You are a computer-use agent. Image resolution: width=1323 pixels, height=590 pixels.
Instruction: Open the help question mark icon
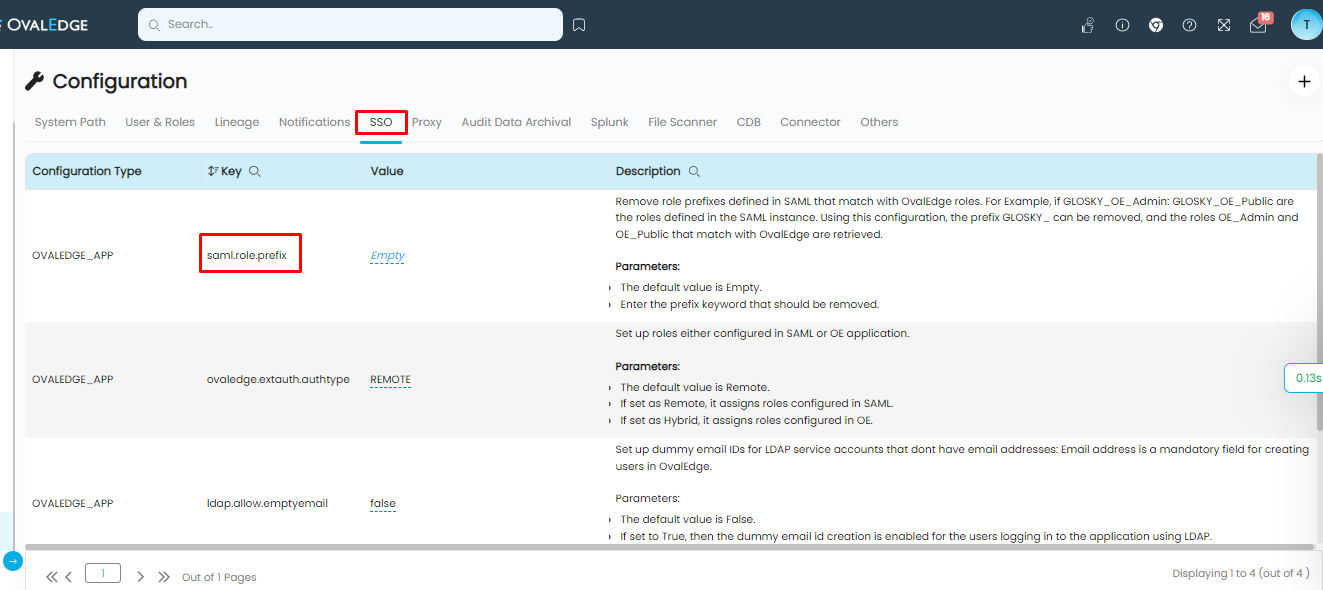(1189, 25)
